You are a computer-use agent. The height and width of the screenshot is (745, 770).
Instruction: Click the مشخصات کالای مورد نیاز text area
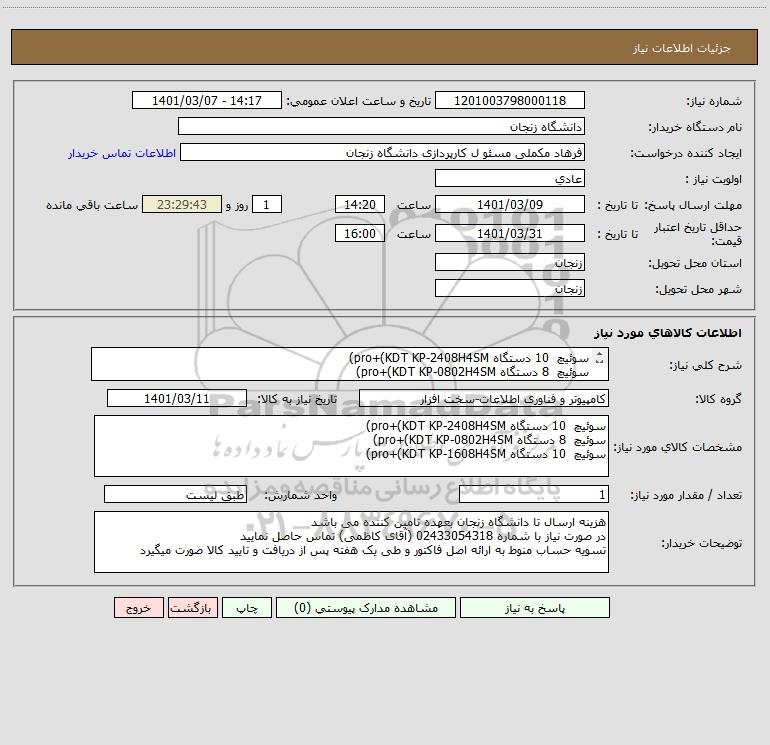click(x=351, y=446)
